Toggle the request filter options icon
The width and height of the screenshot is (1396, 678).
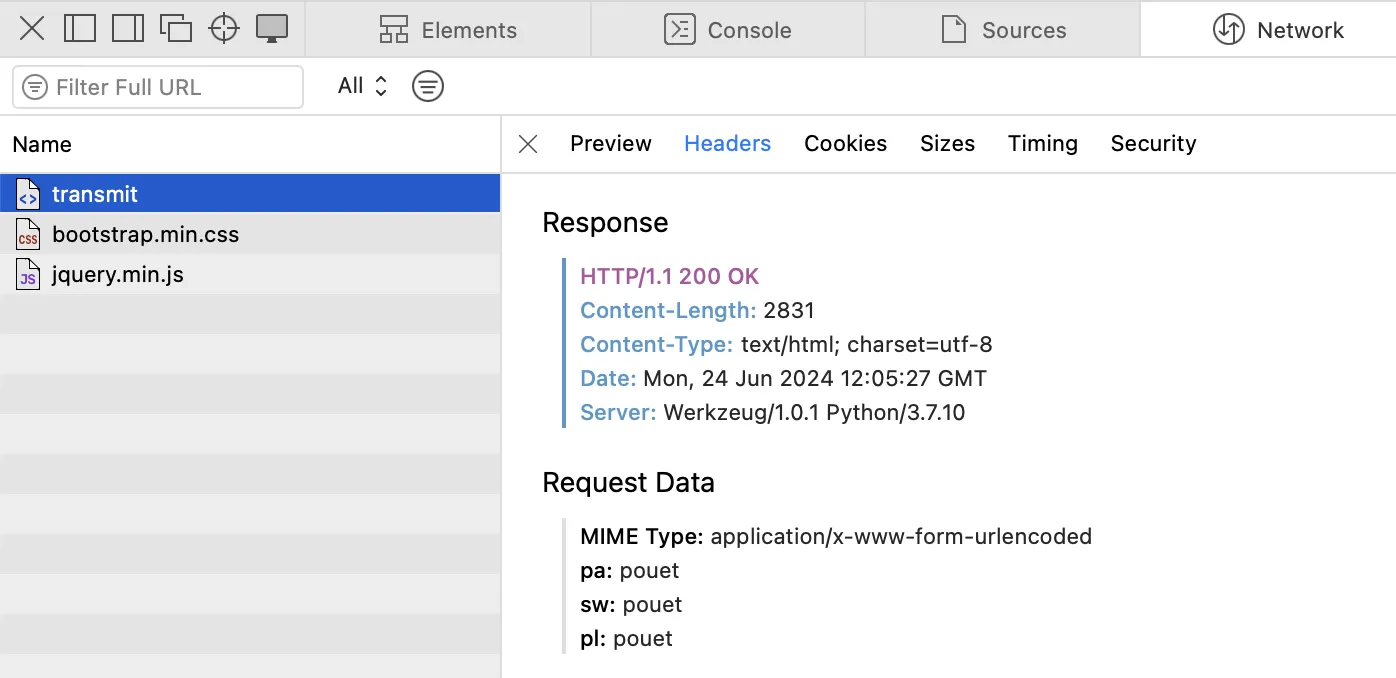click(x=428, y=86)
